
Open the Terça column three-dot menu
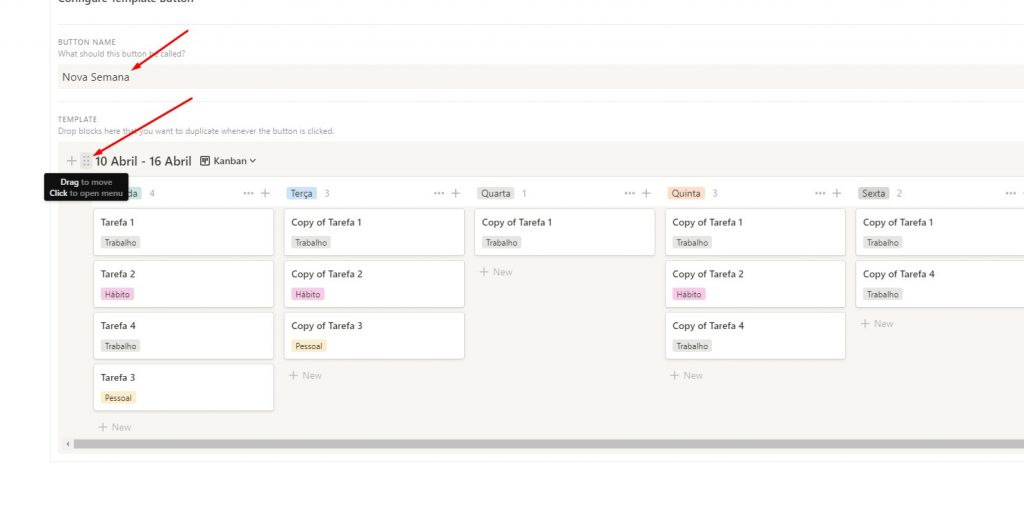(x=439, y=193)
